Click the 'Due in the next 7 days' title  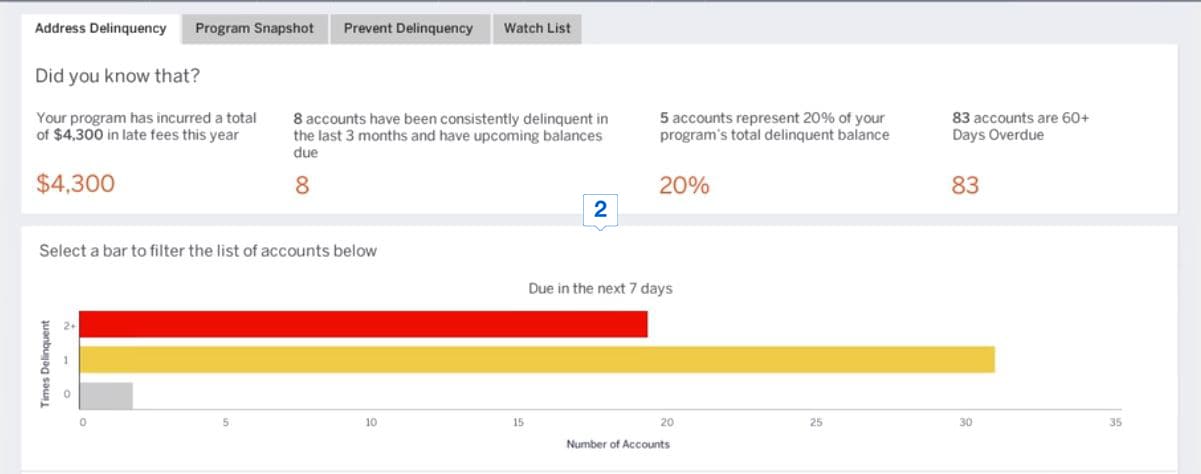point(600,289)
